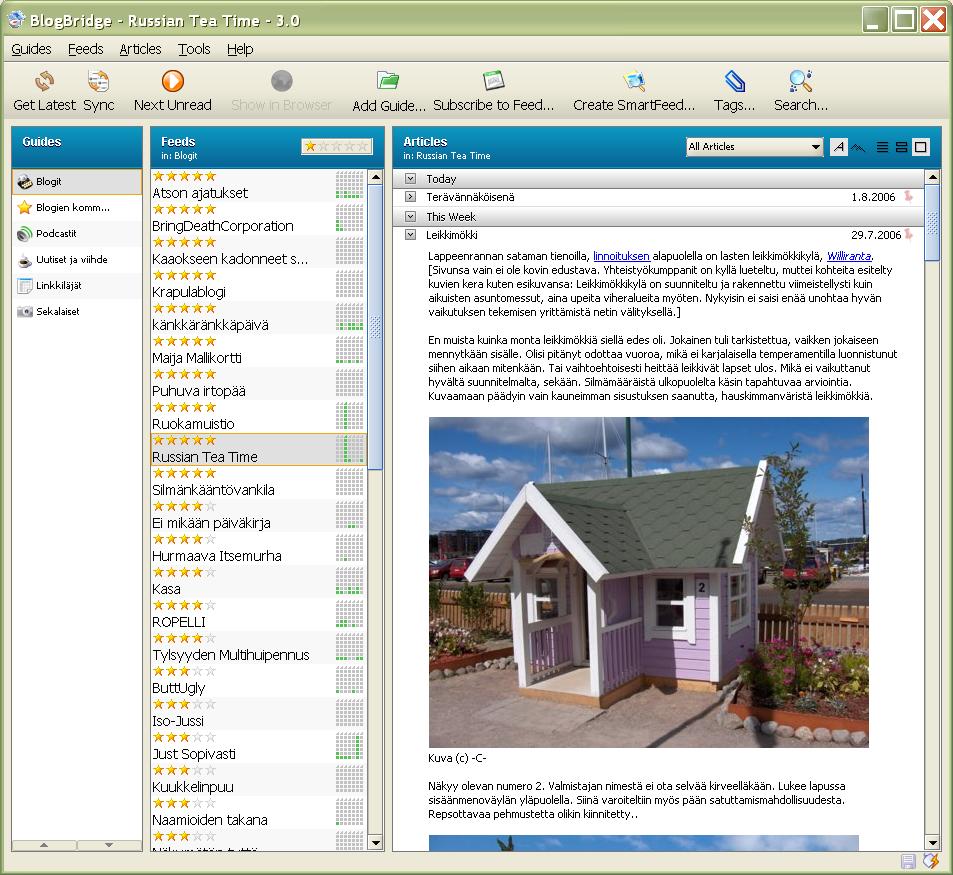Click Subscribe to Feed icon
This screenshot has height=875, width=953.
pos(493,82)
